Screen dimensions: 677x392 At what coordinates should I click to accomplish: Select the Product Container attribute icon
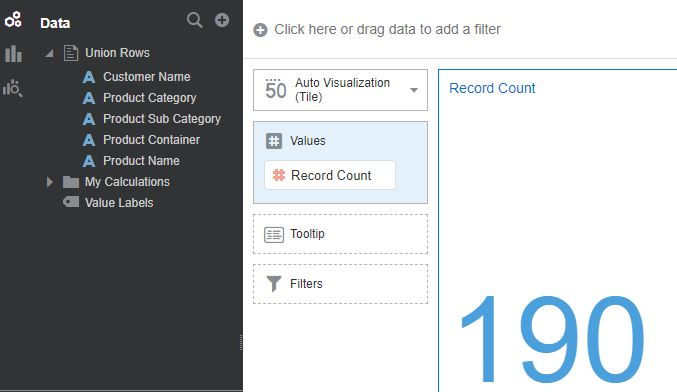[89, 140]
